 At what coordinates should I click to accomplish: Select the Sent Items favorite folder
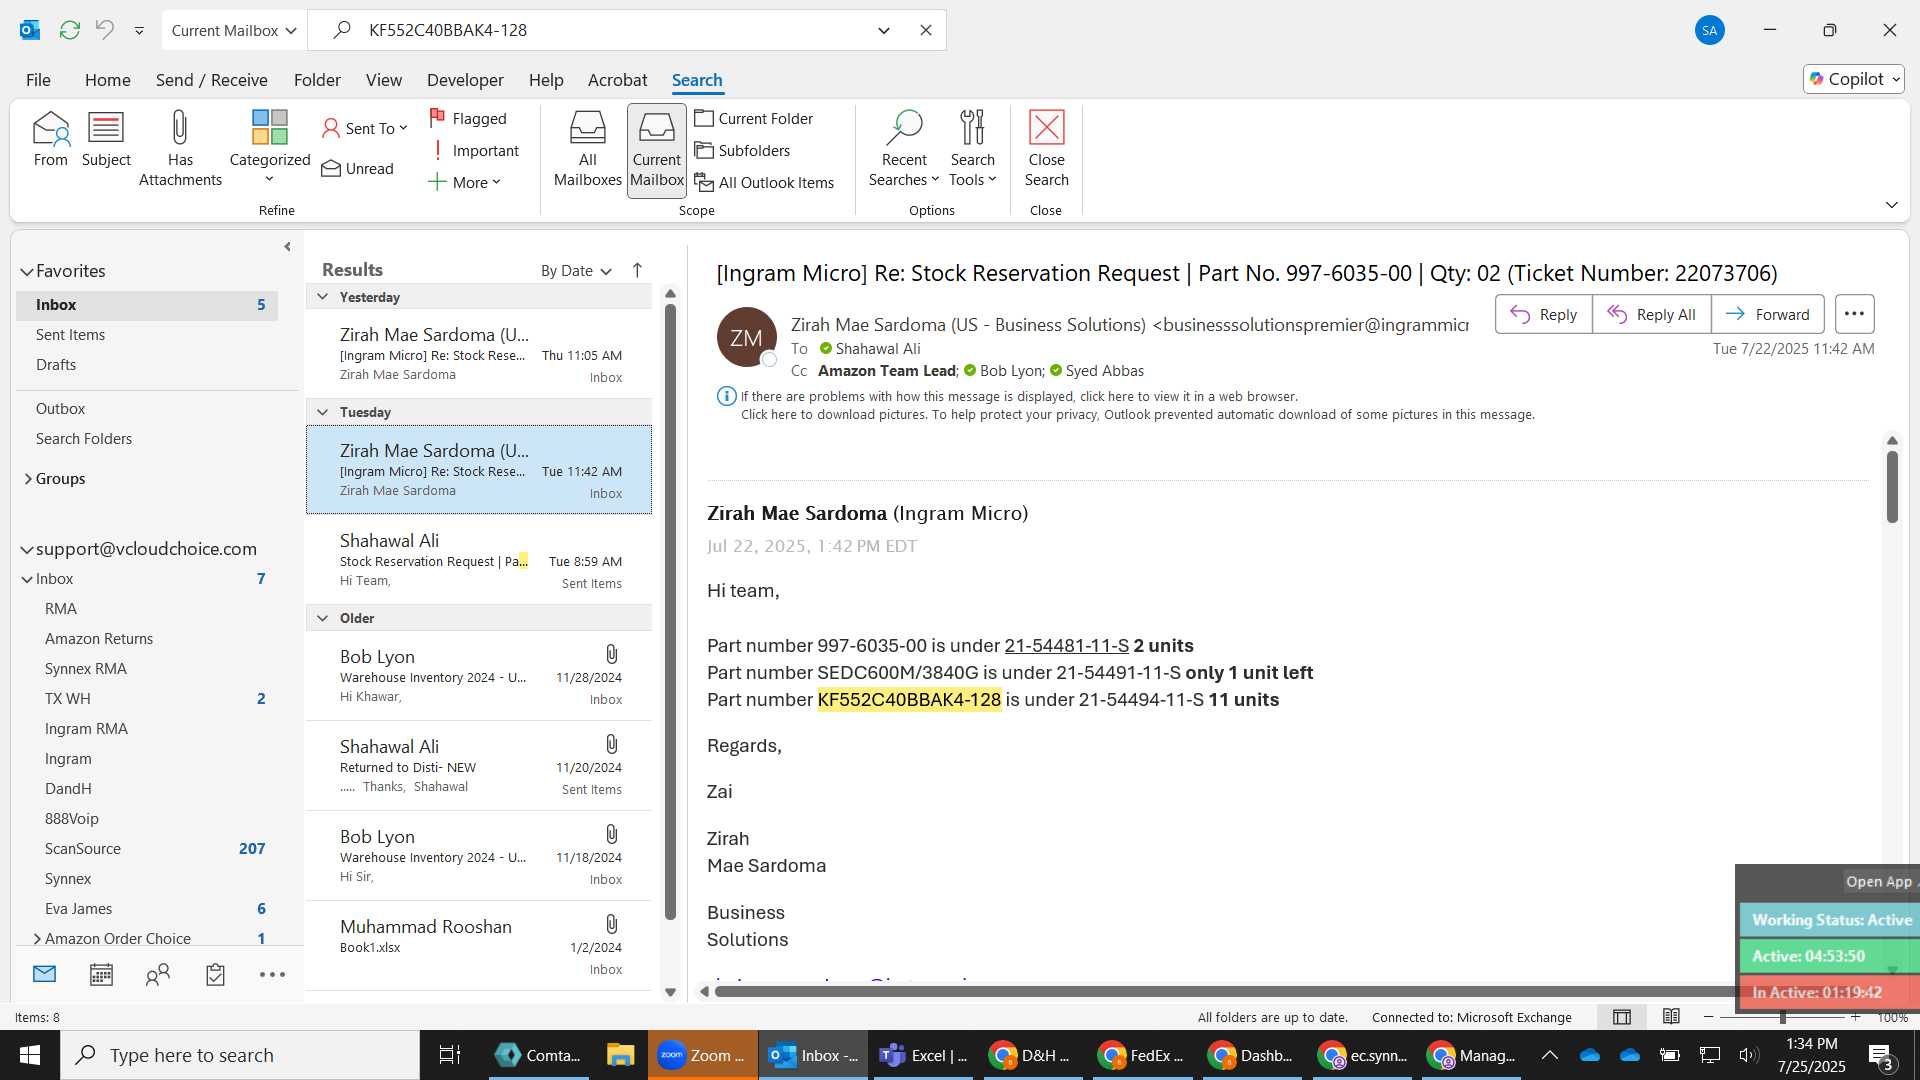point(70,335)
